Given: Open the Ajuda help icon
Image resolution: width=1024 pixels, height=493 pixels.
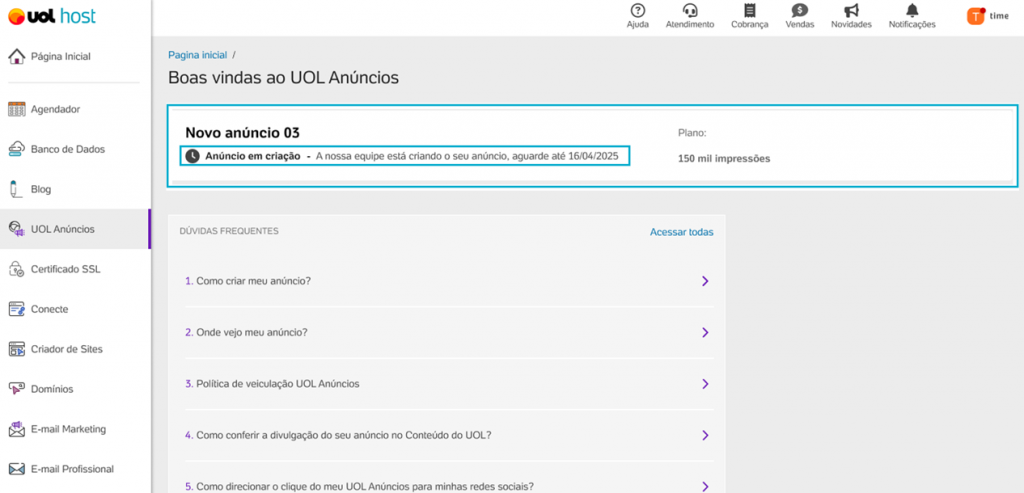Looking at the screenshot, I should pyautogui.click(x=637, y=10).
